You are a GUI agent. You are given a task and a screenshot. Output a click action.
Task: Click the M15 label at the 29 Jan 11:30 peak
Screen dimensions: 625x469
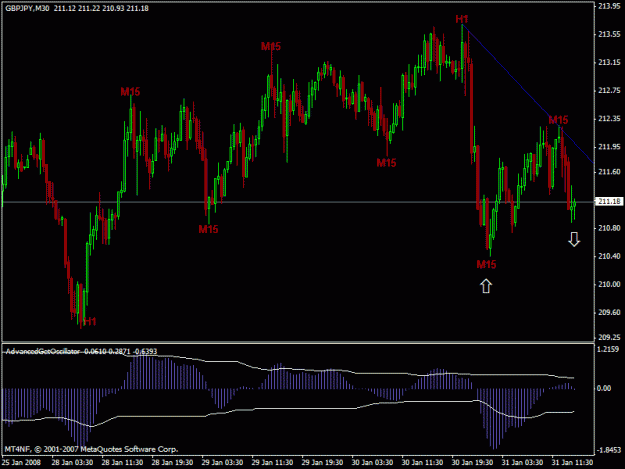(x=271, y=46)
